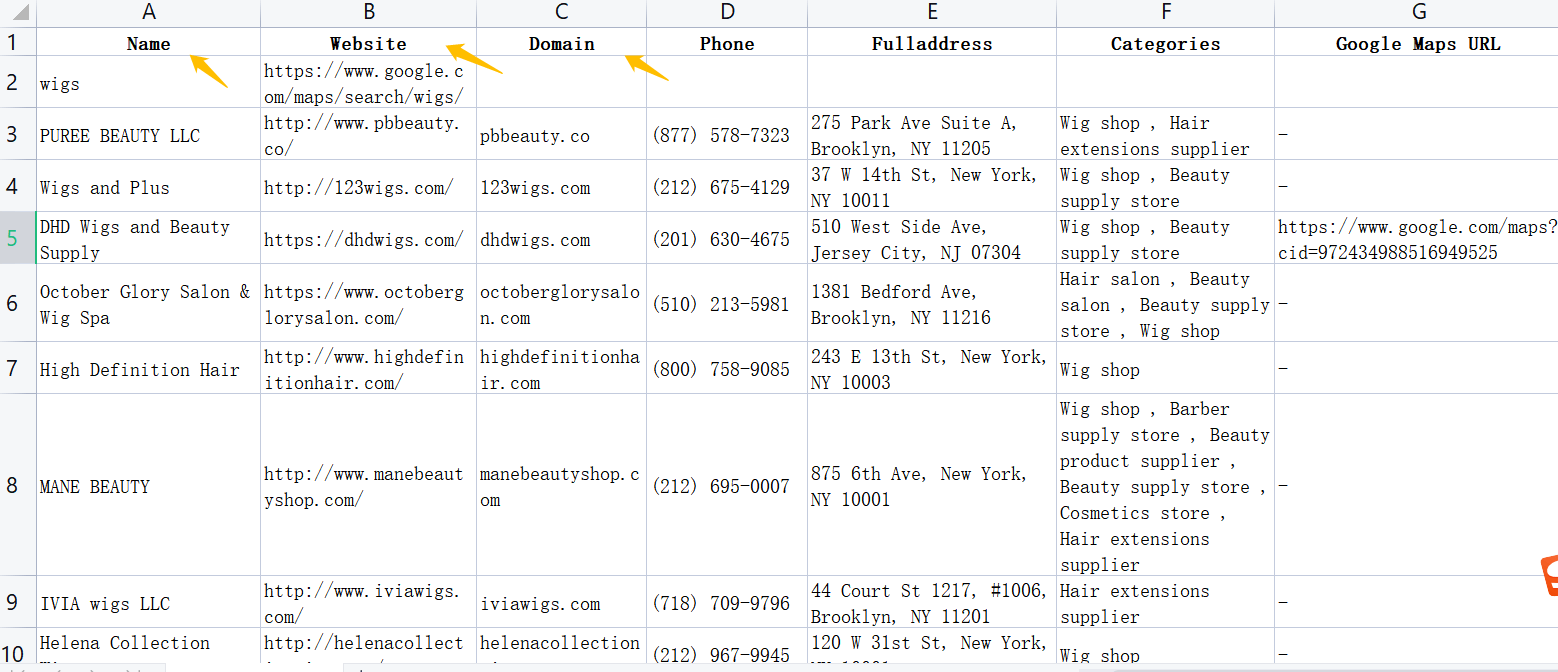Select the "pbbeauty.co" domain cell
Viewport: 1558px width, 672px height.
[562, 134]
